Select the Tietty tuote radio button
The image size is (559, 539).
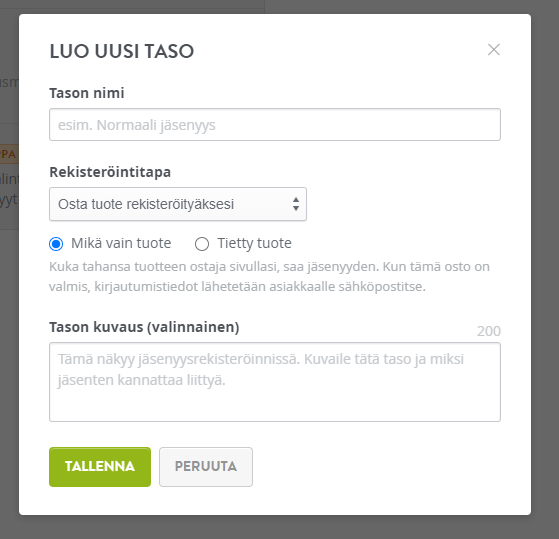coord(202,244)
